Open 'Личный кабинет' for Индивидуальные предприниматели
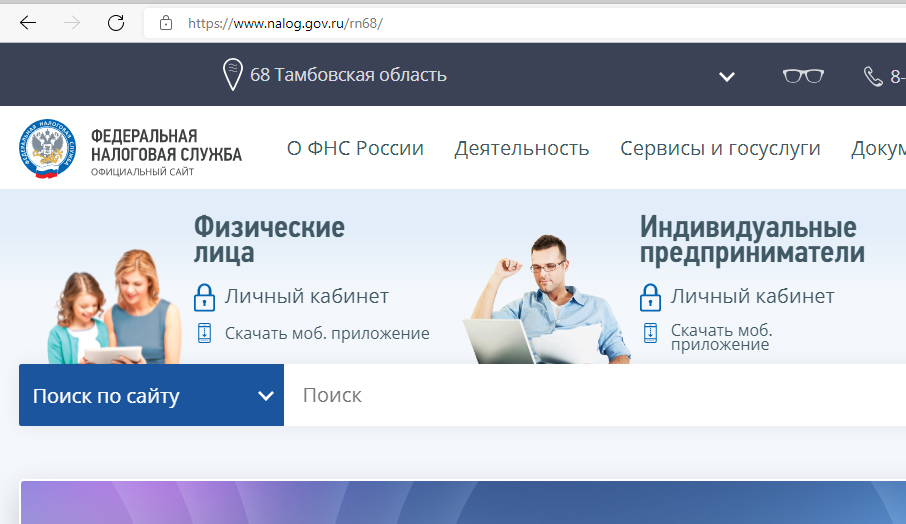Image resolution: width=906 pixels, height=524 pixels. [x=752, y=296]
